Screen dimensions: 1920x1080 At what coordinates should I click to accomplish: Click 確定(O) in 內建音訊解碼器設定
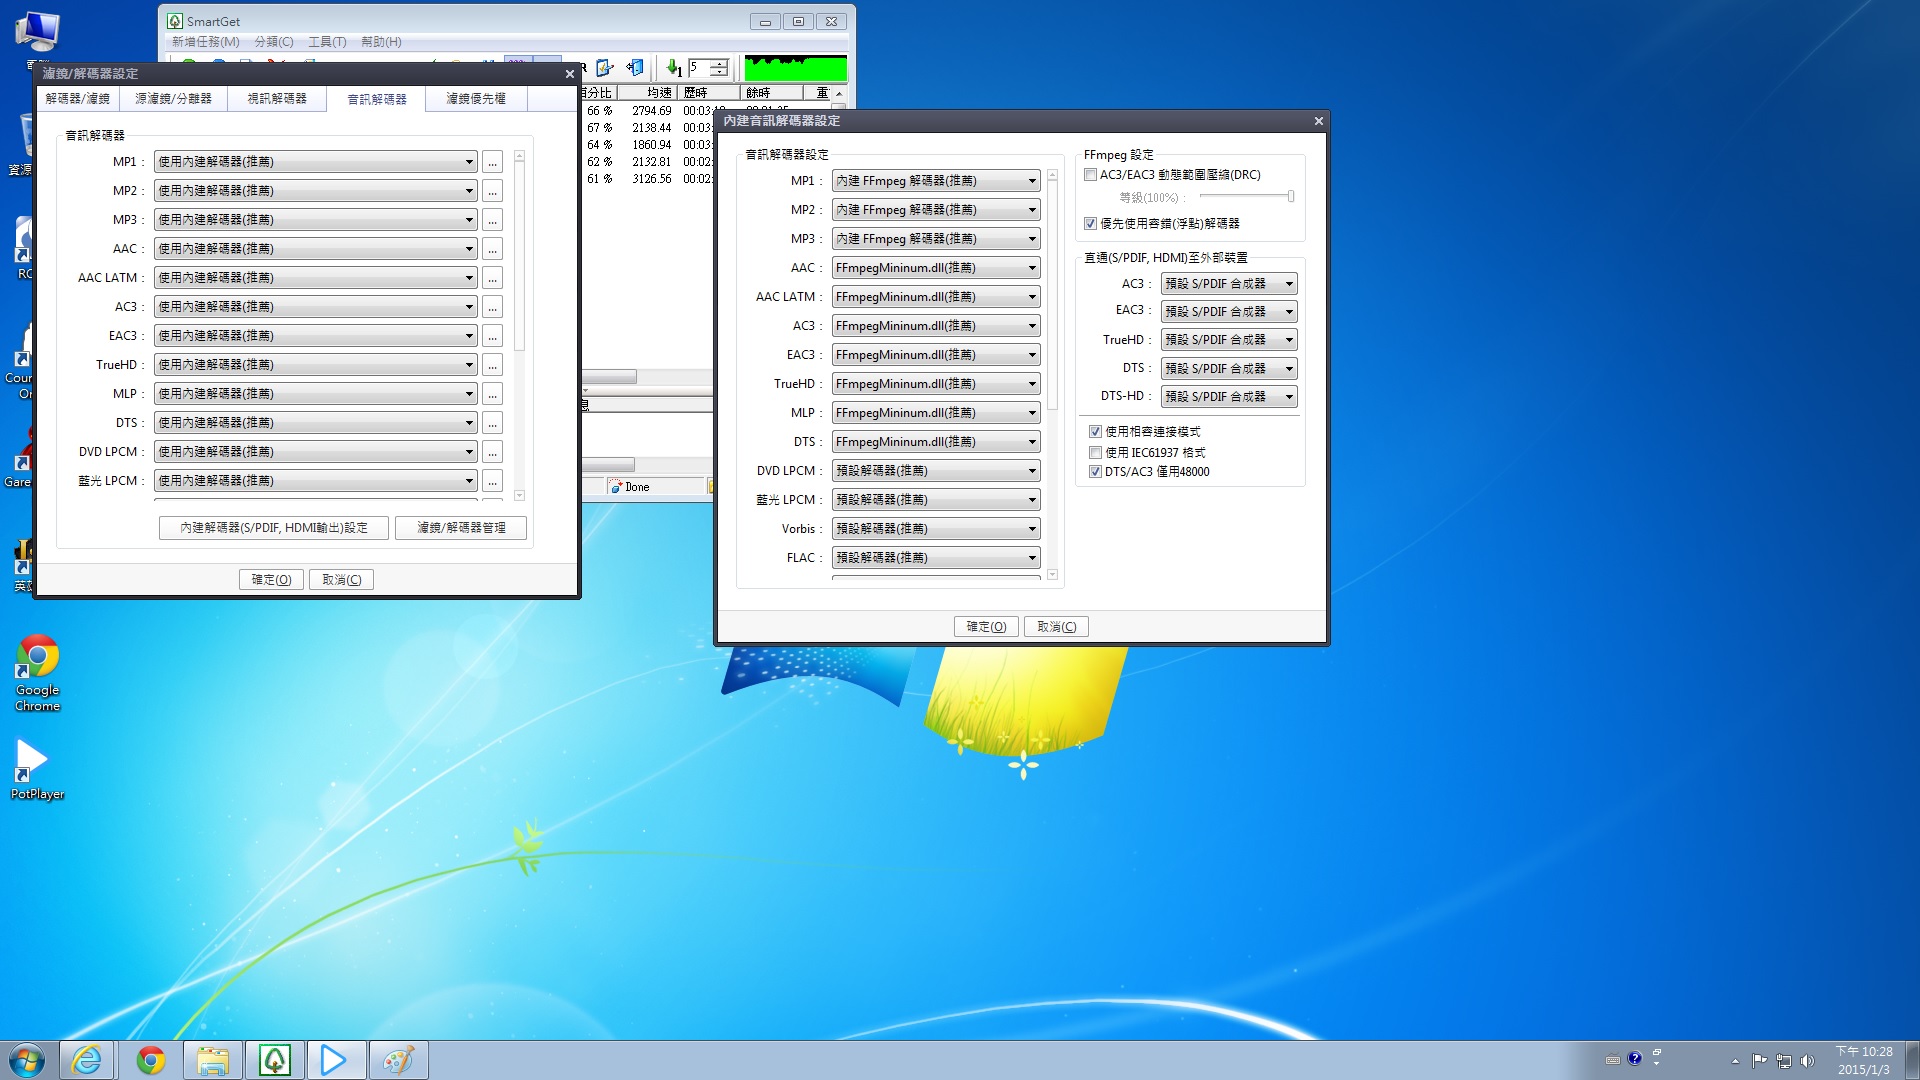coord(986,627)
